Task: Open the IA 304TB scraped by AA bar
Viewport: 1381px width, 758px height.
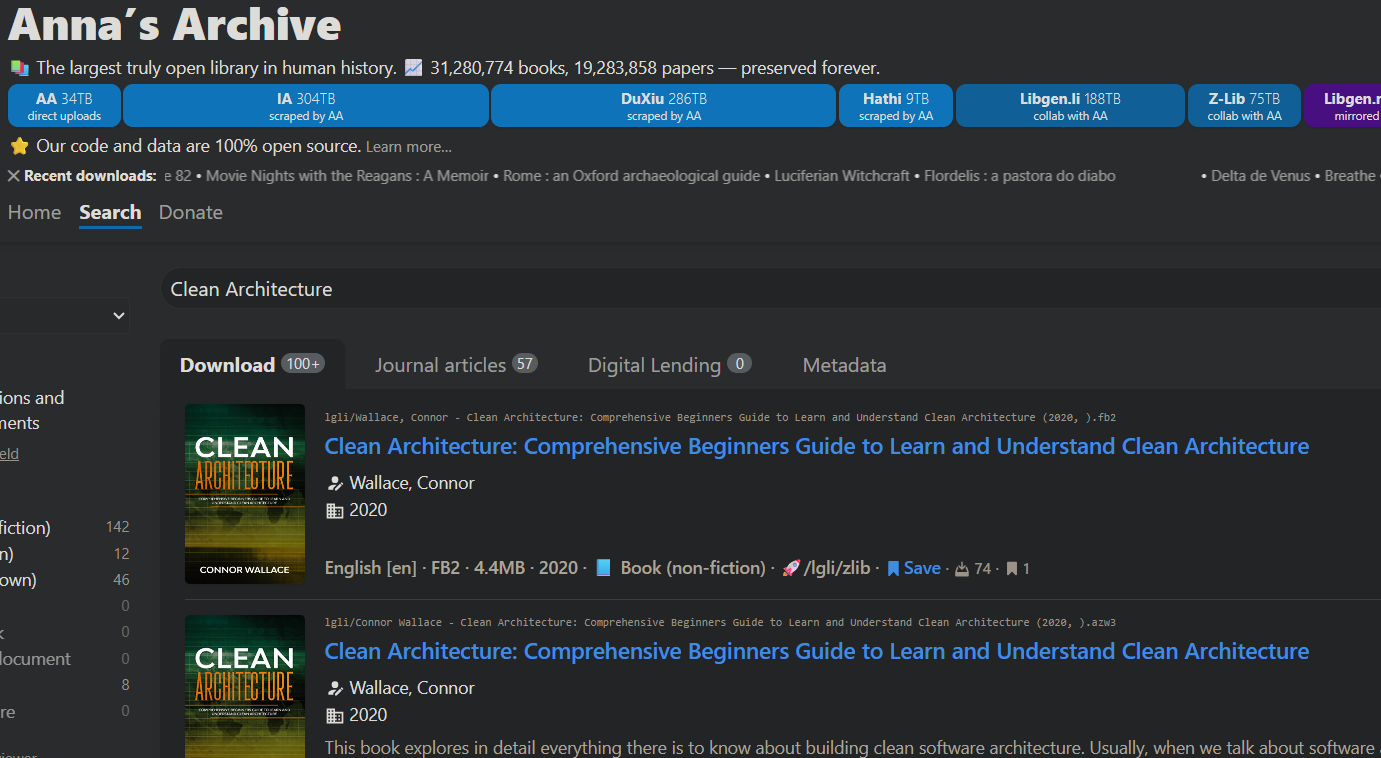Action: click(x=306, y=106)
